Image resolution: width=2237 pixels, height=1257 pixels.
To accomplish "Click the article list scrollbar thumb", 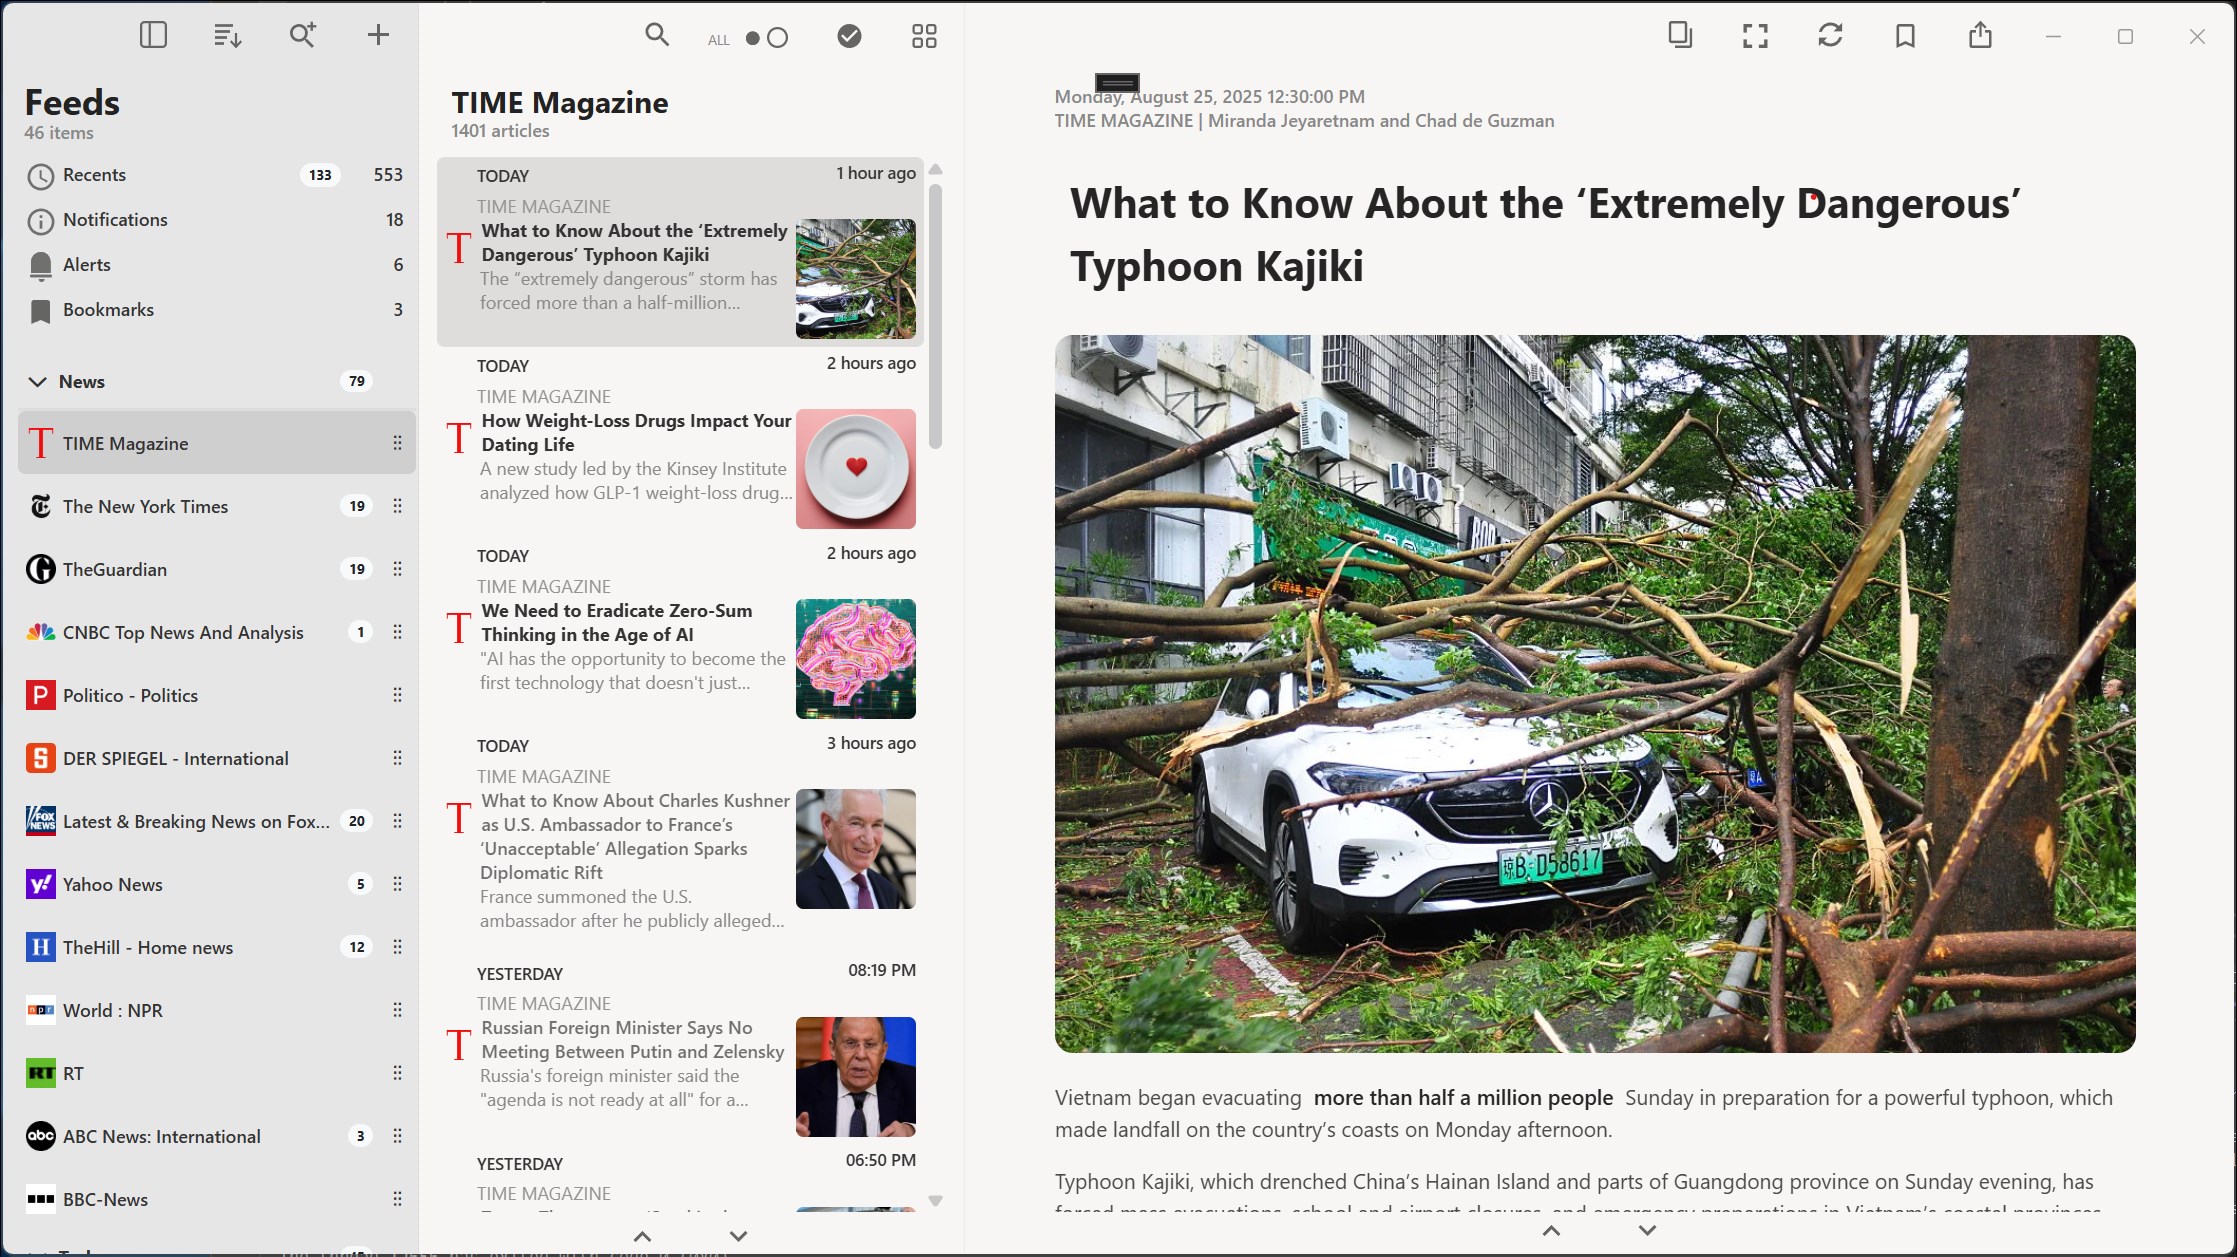I will point(935,316).
